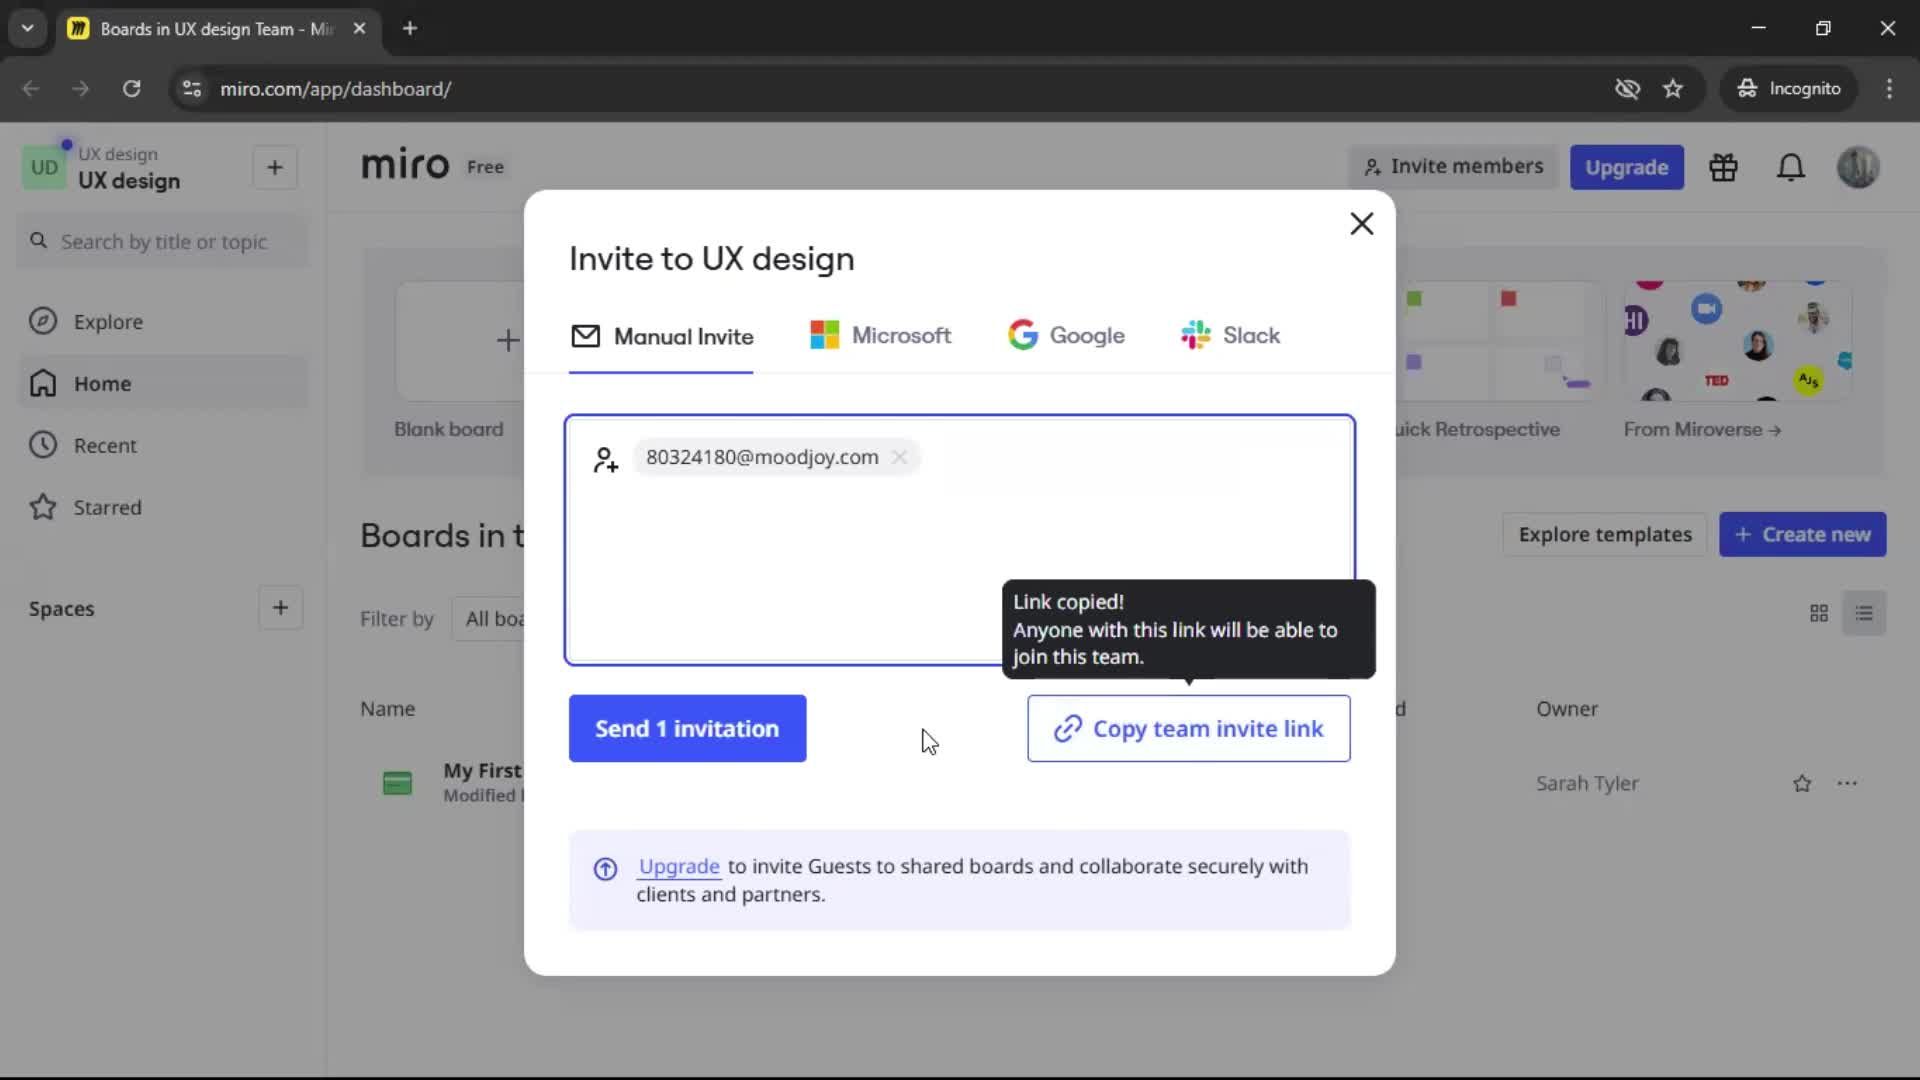The image size is (1920, 1080).
Task: Click Explore templates button
Action: coord(1604,535)
